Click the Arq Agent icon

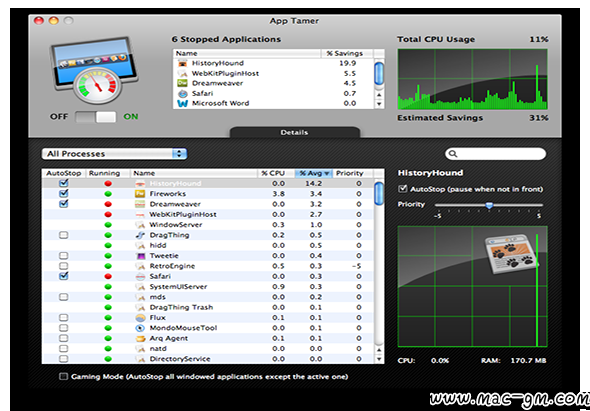140,338
